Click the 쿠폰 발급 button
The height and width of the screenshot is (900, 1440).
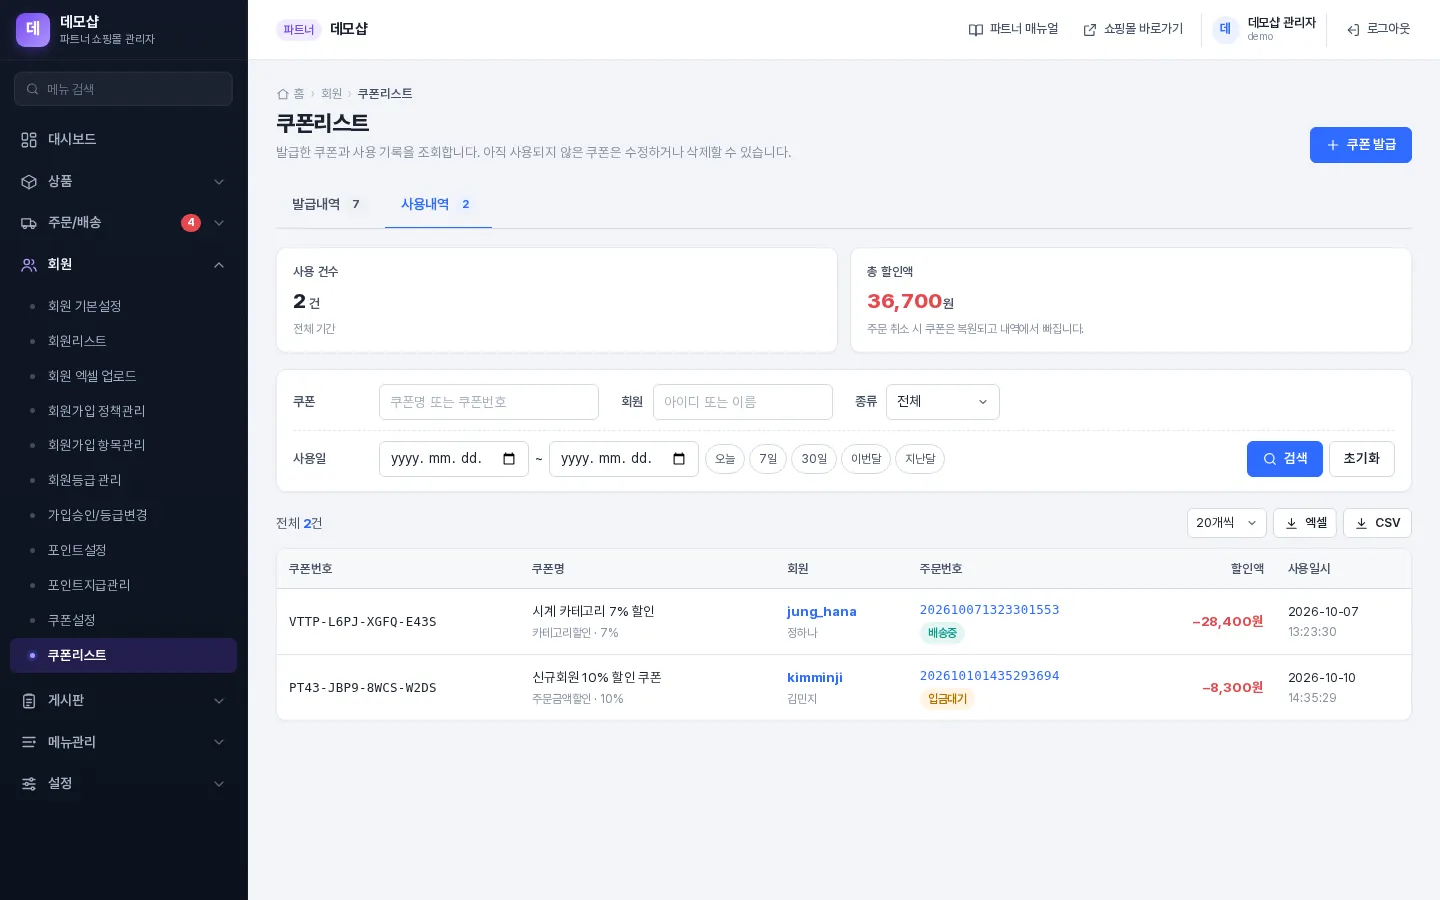tap(1360, 145)
